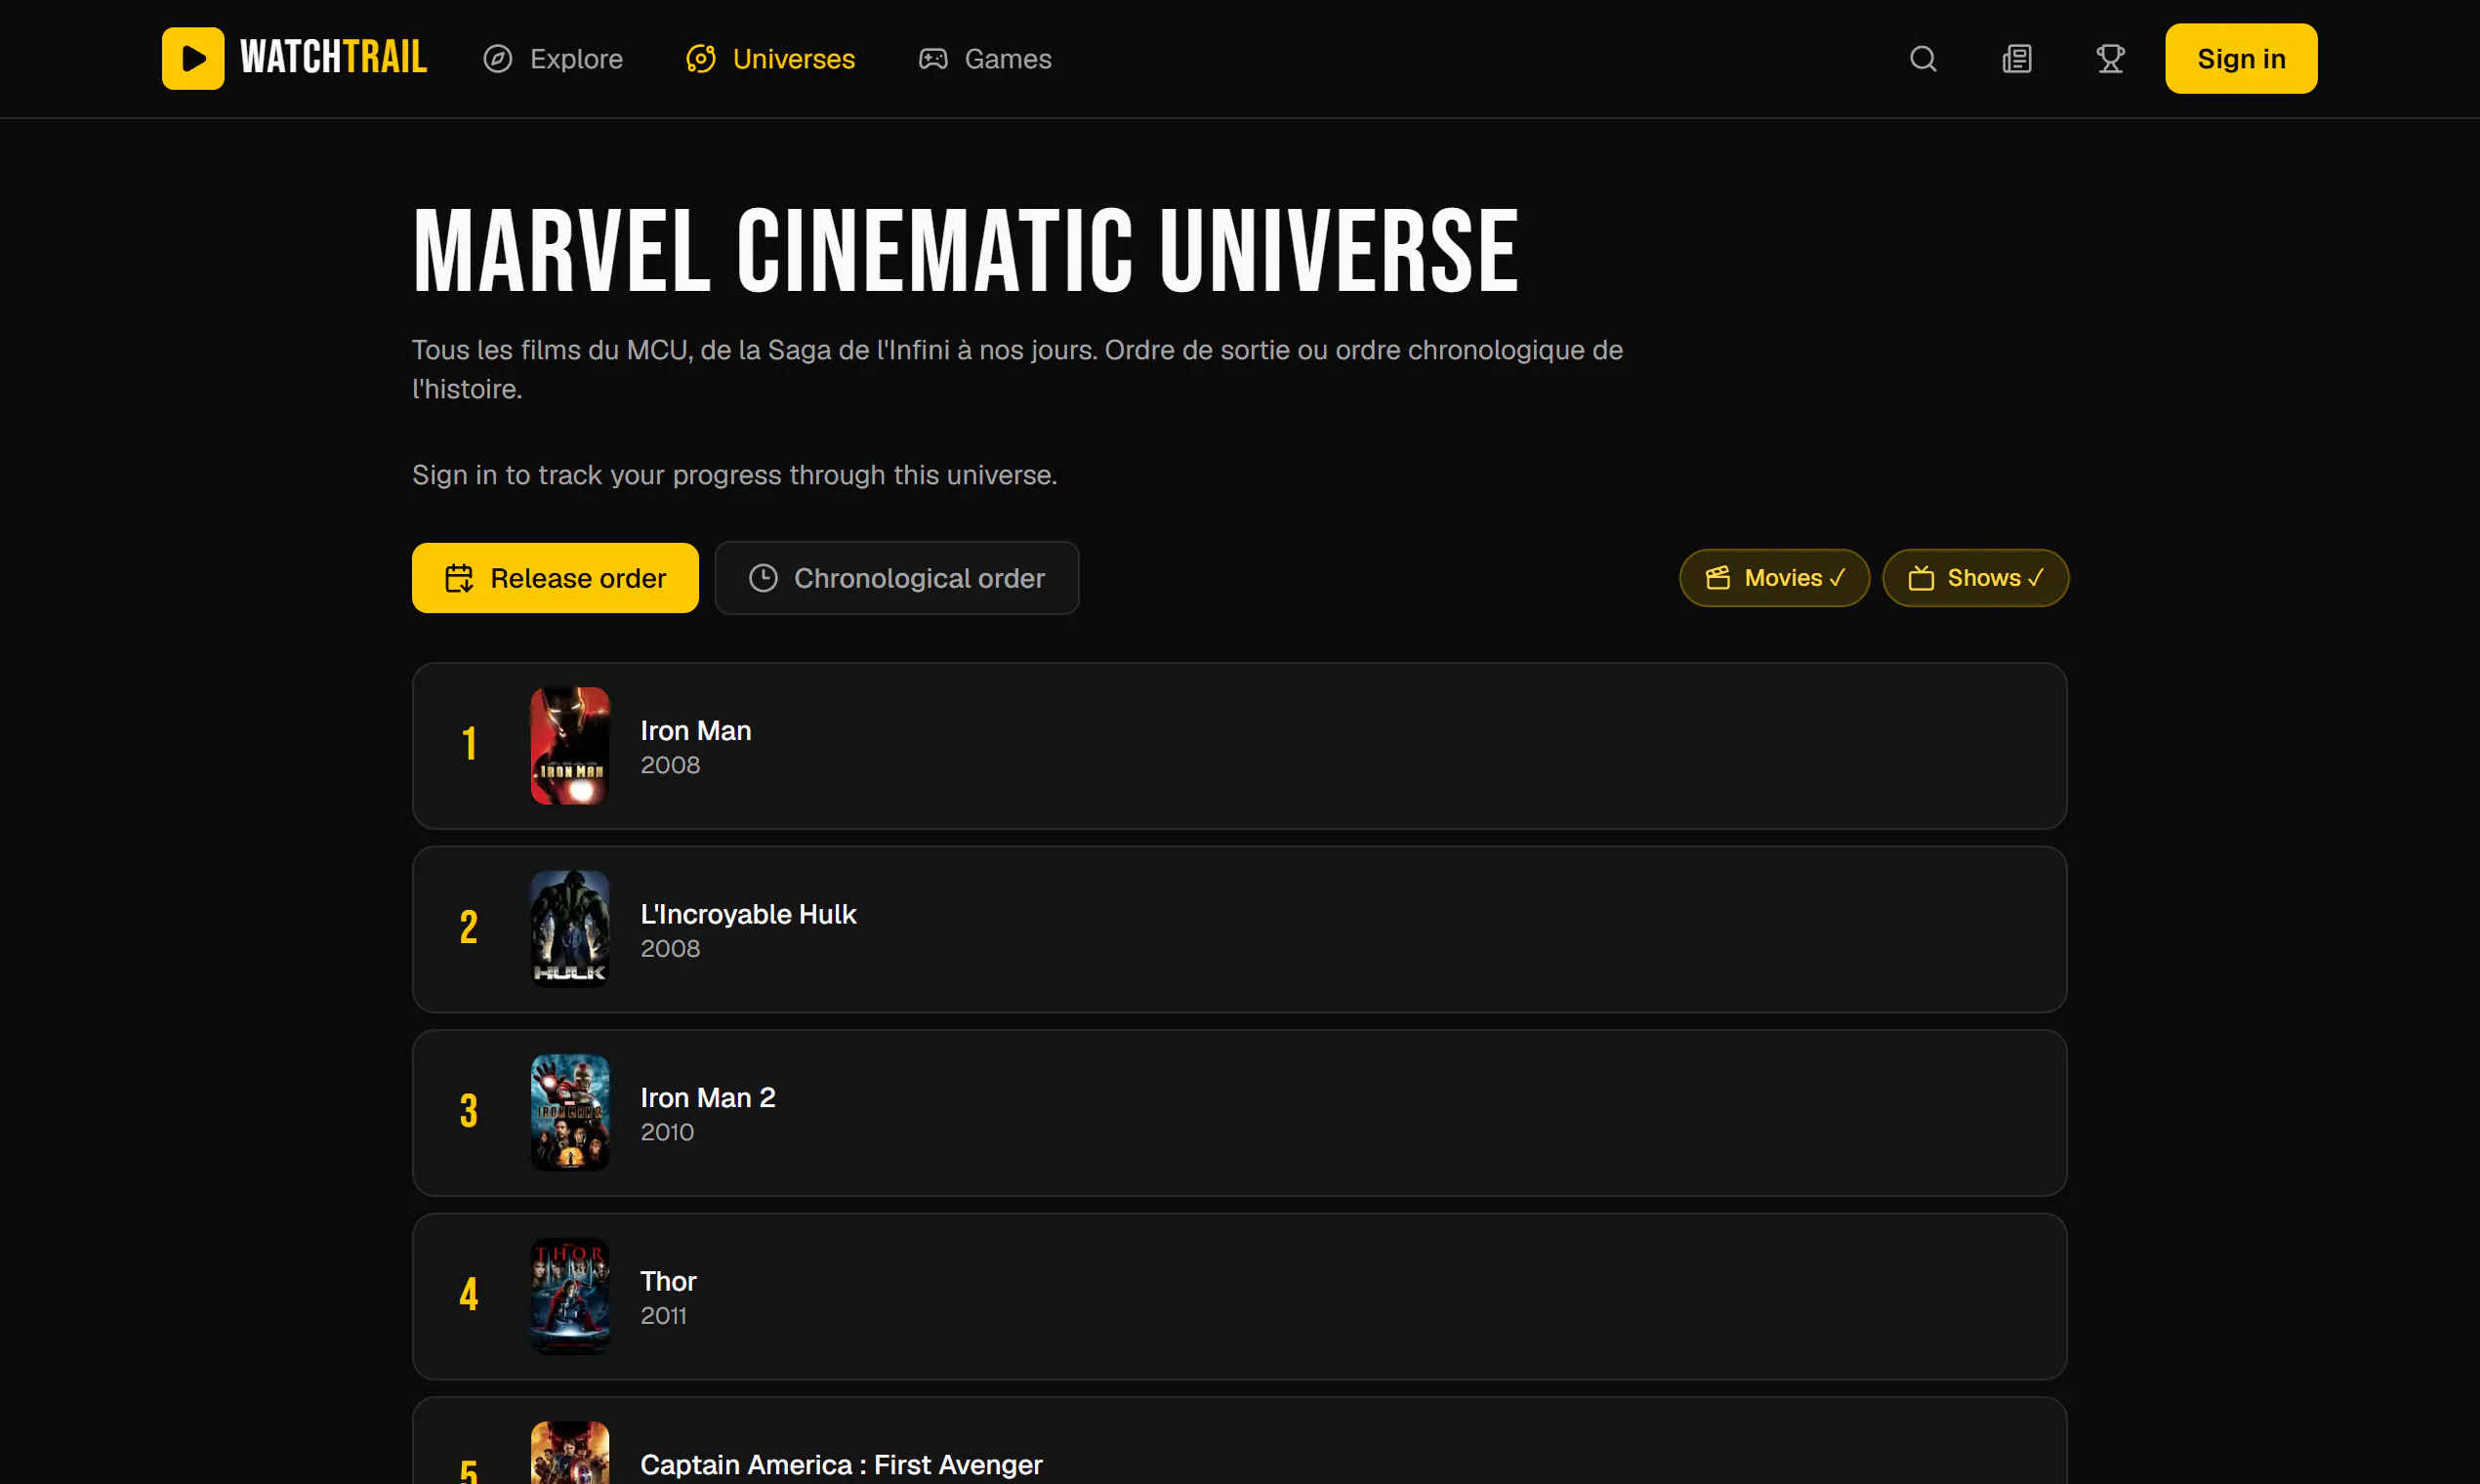Open the trophy leaderboard icon
The height and width of the screenshot is (1484, 2480).
[x=2110, y=59]
